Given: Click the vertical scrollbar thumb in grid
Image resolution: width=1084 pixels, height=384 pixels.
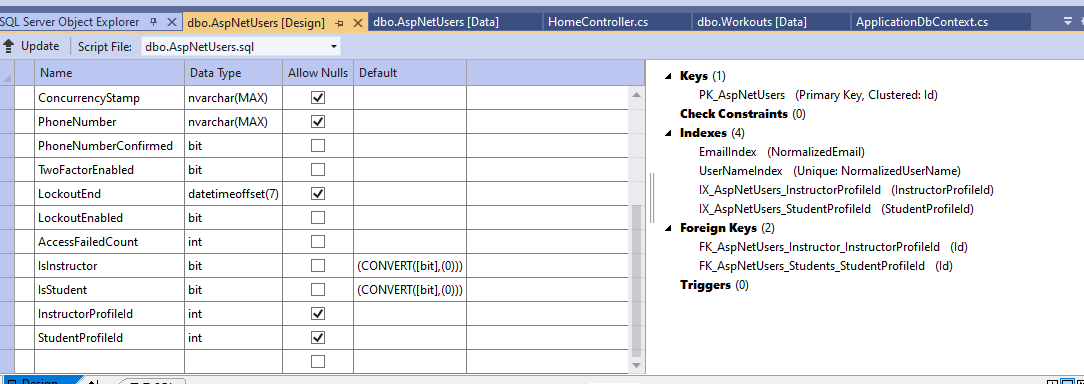Looking at the screenshot, I should [x=636, y=281].
